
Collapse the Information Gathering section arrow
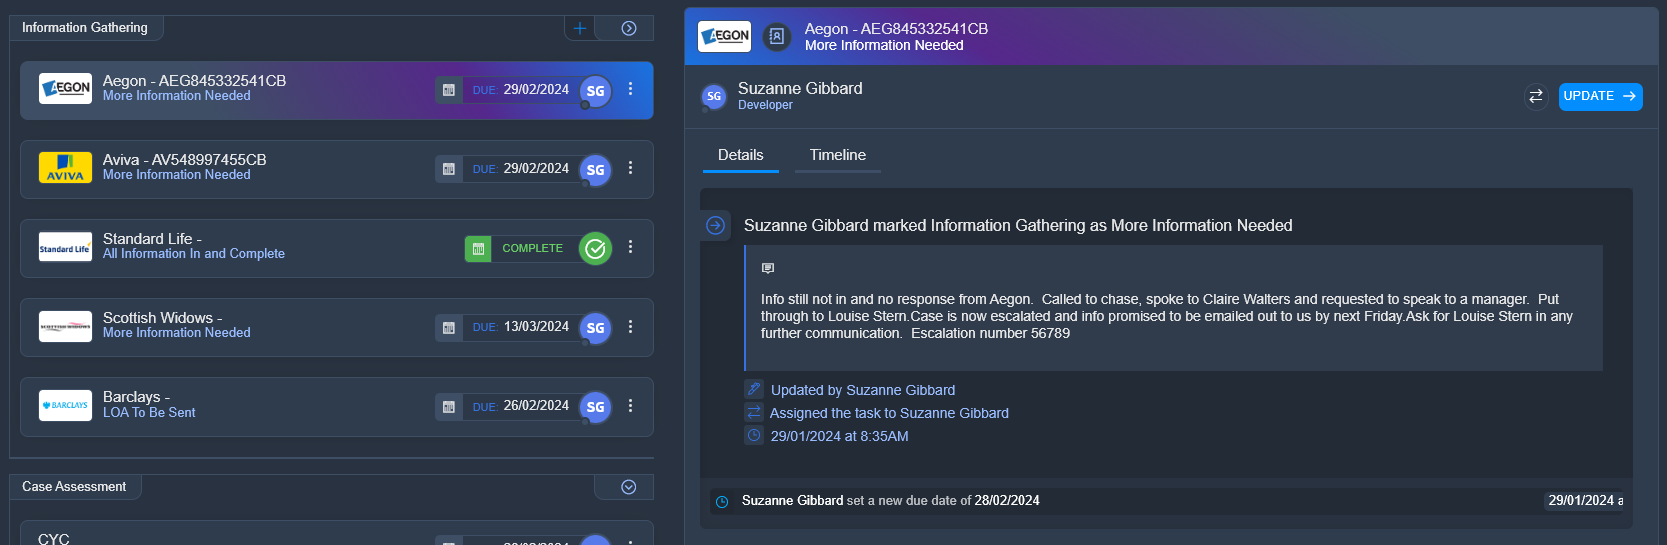click(629, 28)
